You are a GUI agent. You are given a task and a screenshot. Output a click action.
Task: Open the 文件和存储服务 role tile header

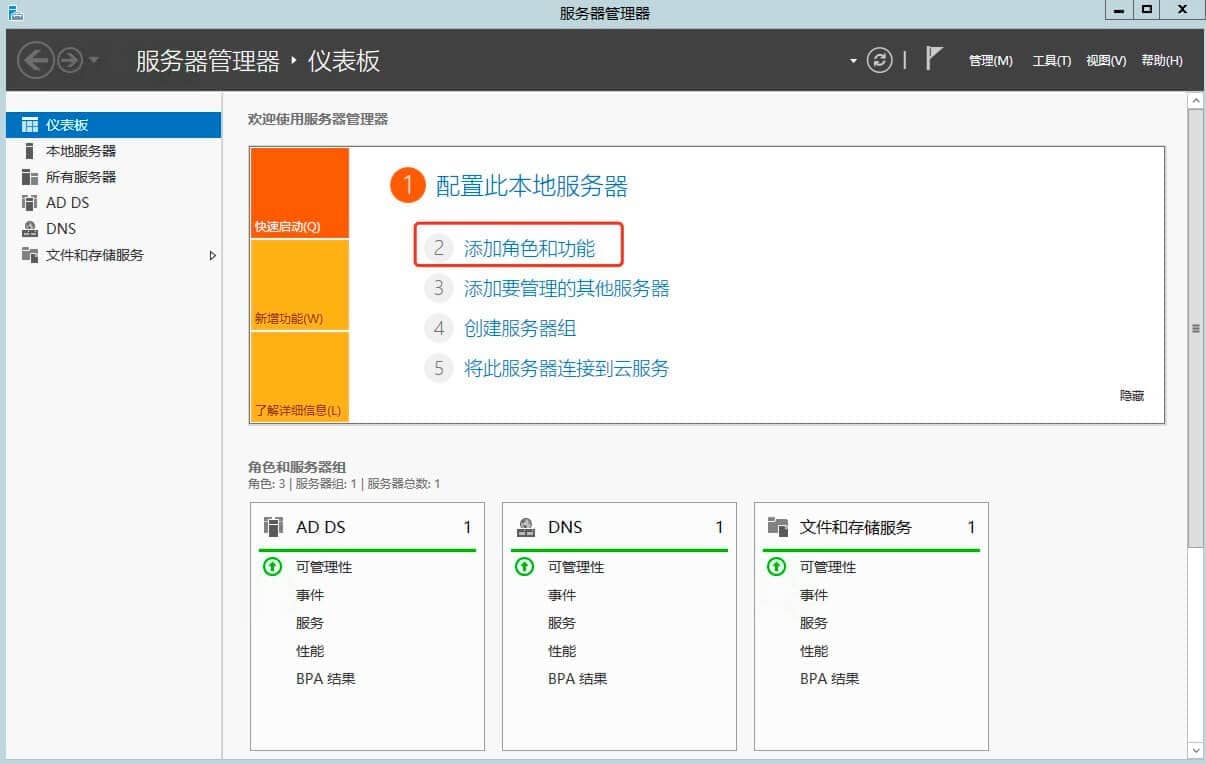pyautogui.click(x=871, y=527)
